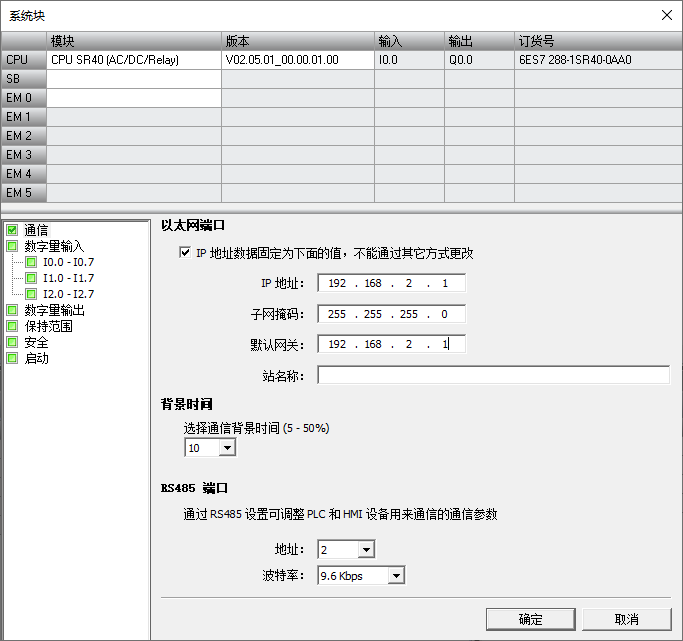Toggle the 保持范围 checkbox icon

click(12, 326)
